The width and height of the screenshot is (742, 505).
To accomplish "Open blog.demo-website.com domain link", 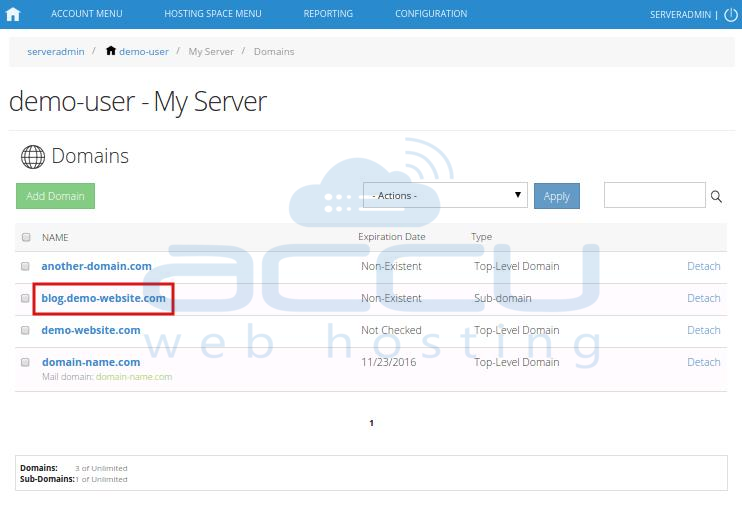I will click(104, 298).
